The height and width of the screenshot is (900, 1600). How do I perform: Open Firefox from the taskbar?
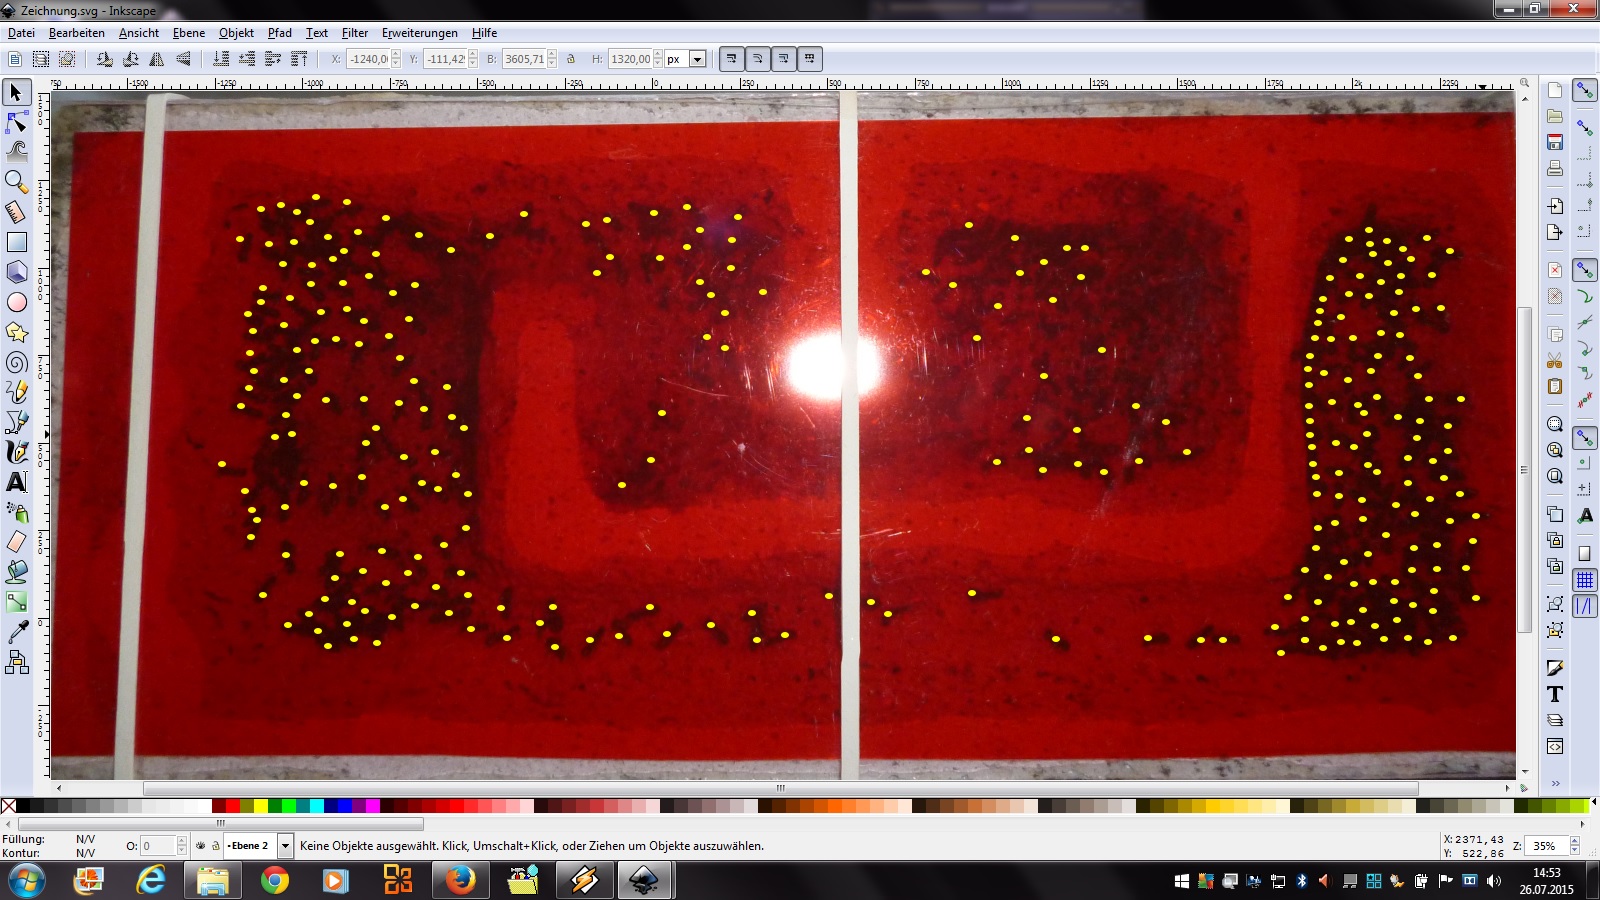coord(460,880)
